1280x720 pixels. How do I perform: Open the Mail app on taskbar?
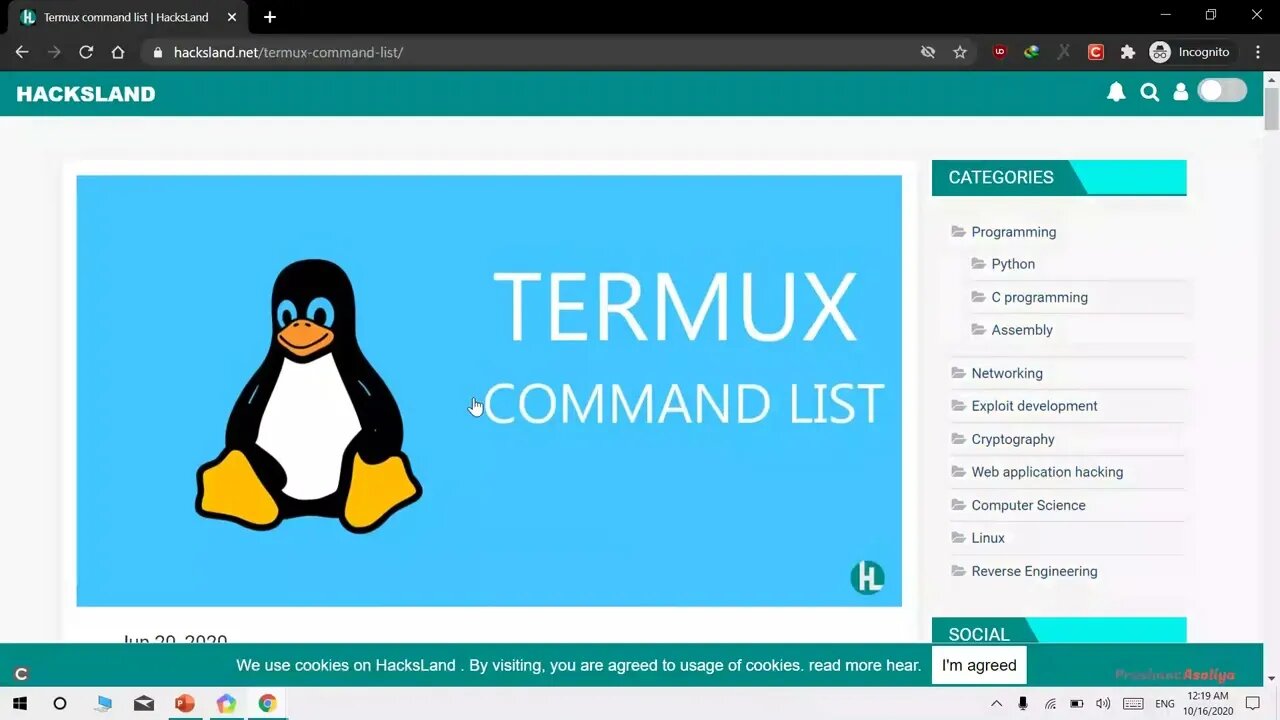[144, 703]
